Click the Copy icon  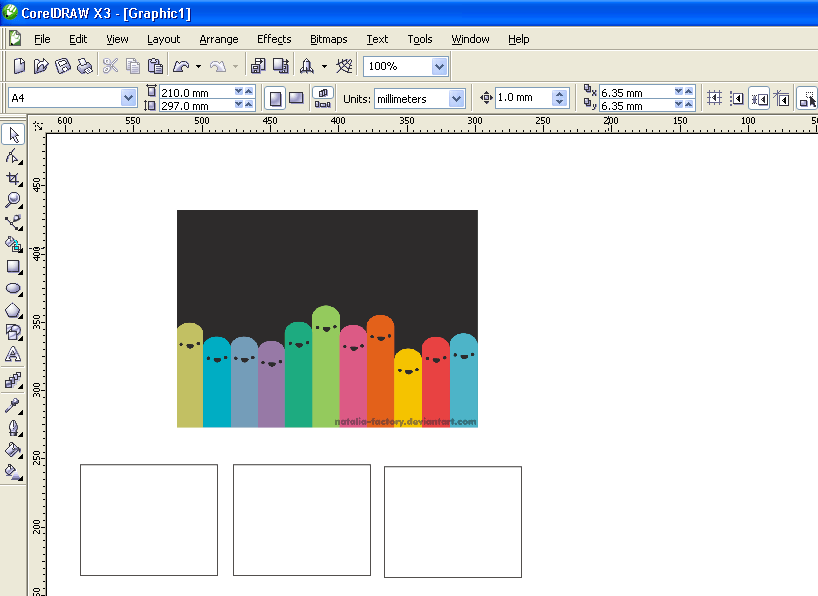tap(133, 66)
